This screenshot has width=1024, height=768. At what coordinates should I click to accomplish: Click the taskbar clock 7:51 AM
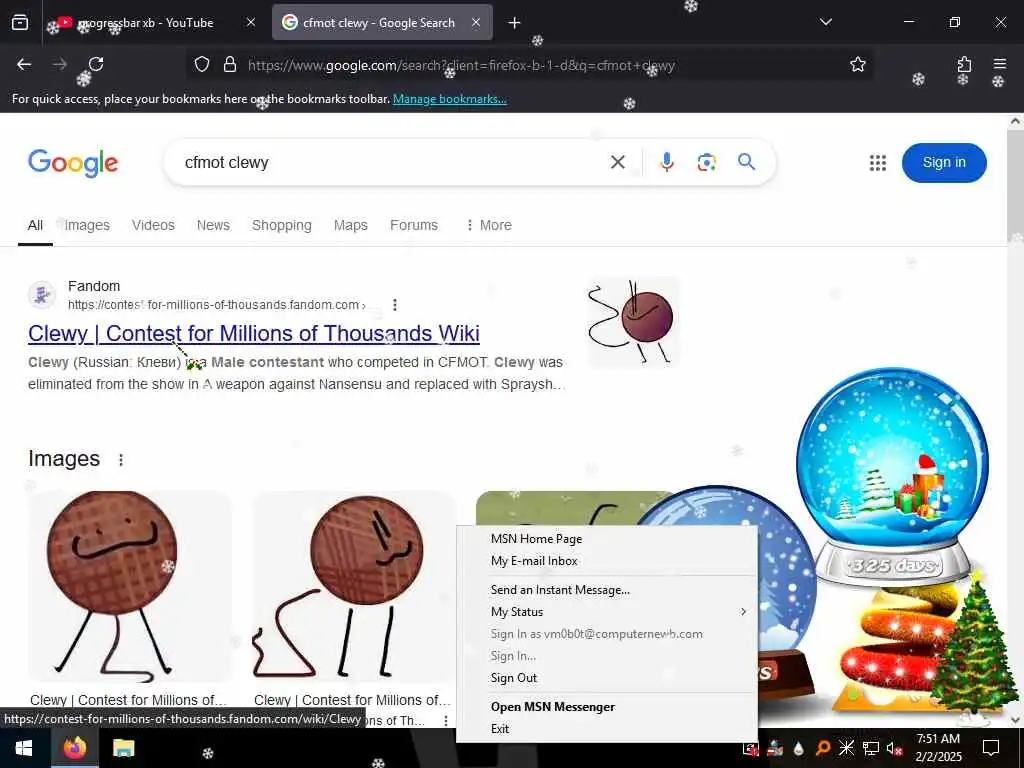click(x=938, y=747)
